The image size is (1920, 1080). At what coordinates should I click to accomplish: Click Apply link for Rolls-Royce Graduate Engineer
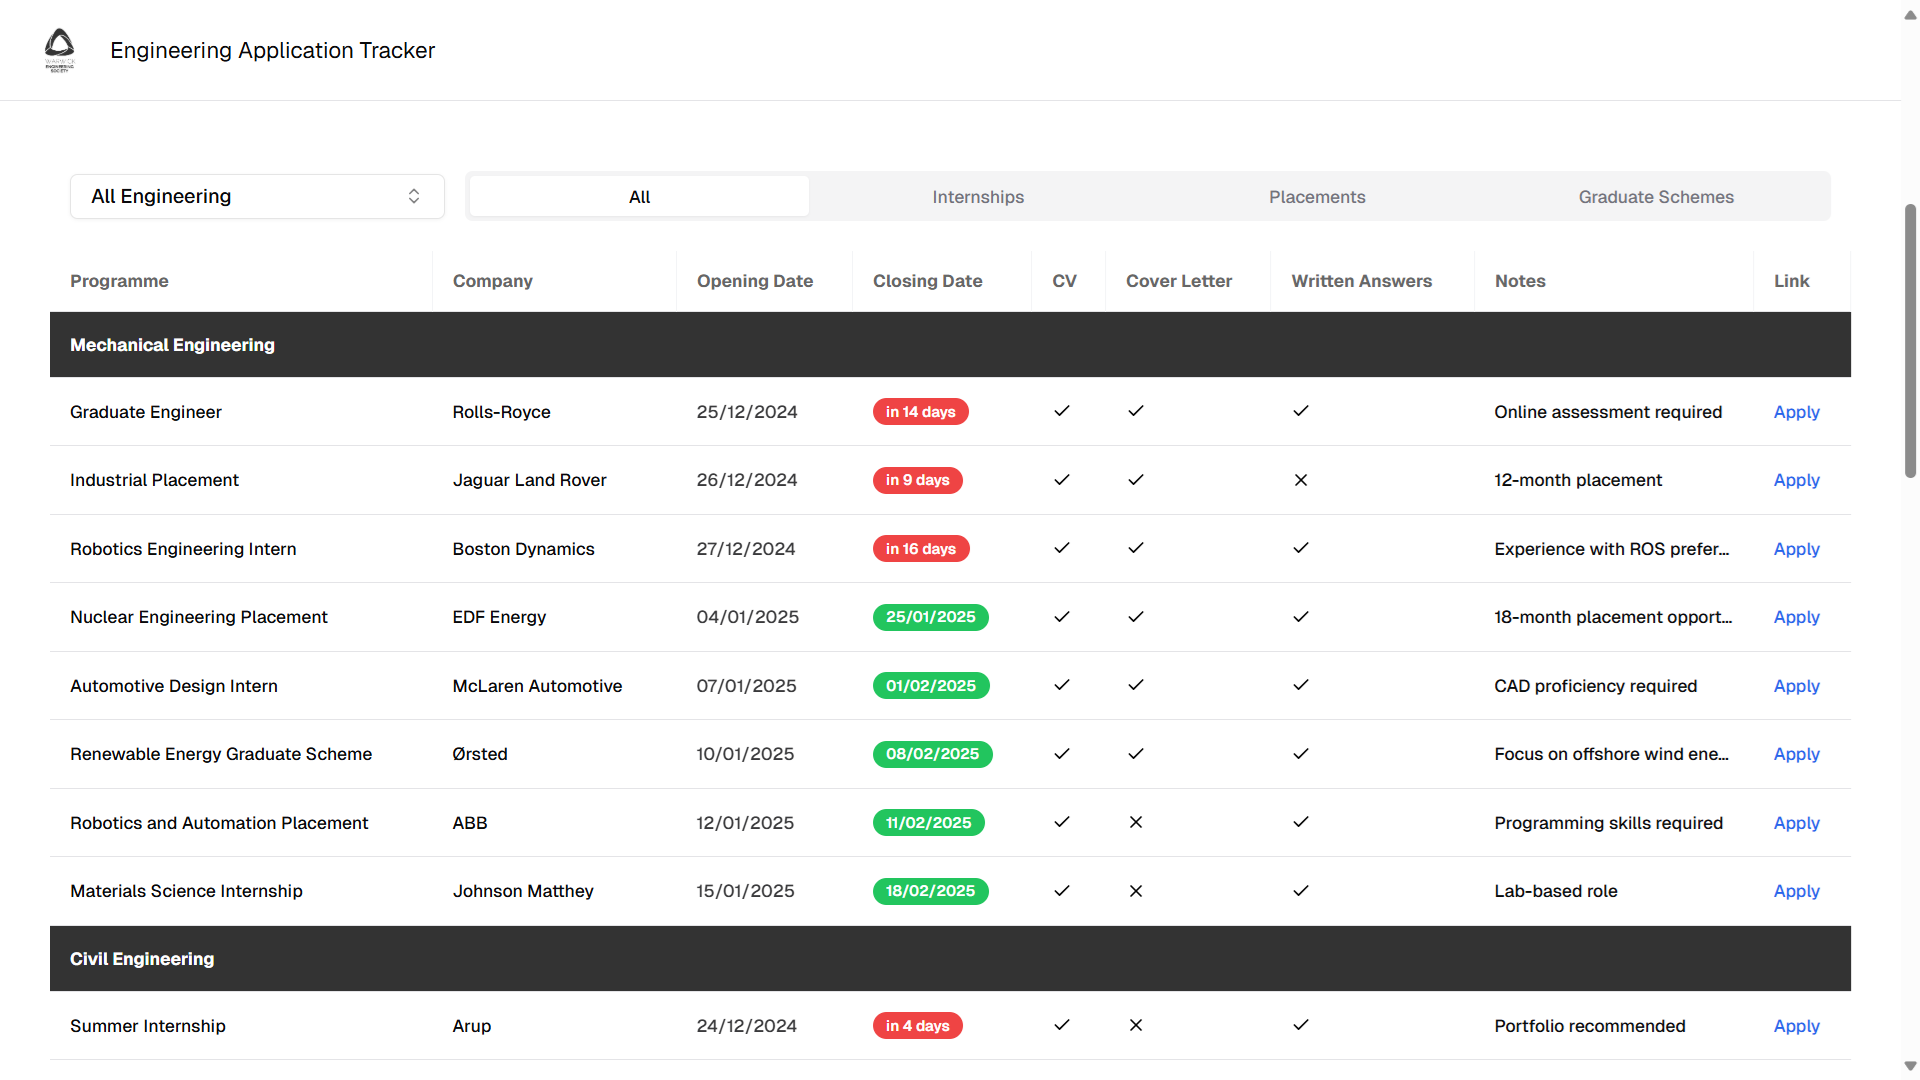pos(1796,412)
